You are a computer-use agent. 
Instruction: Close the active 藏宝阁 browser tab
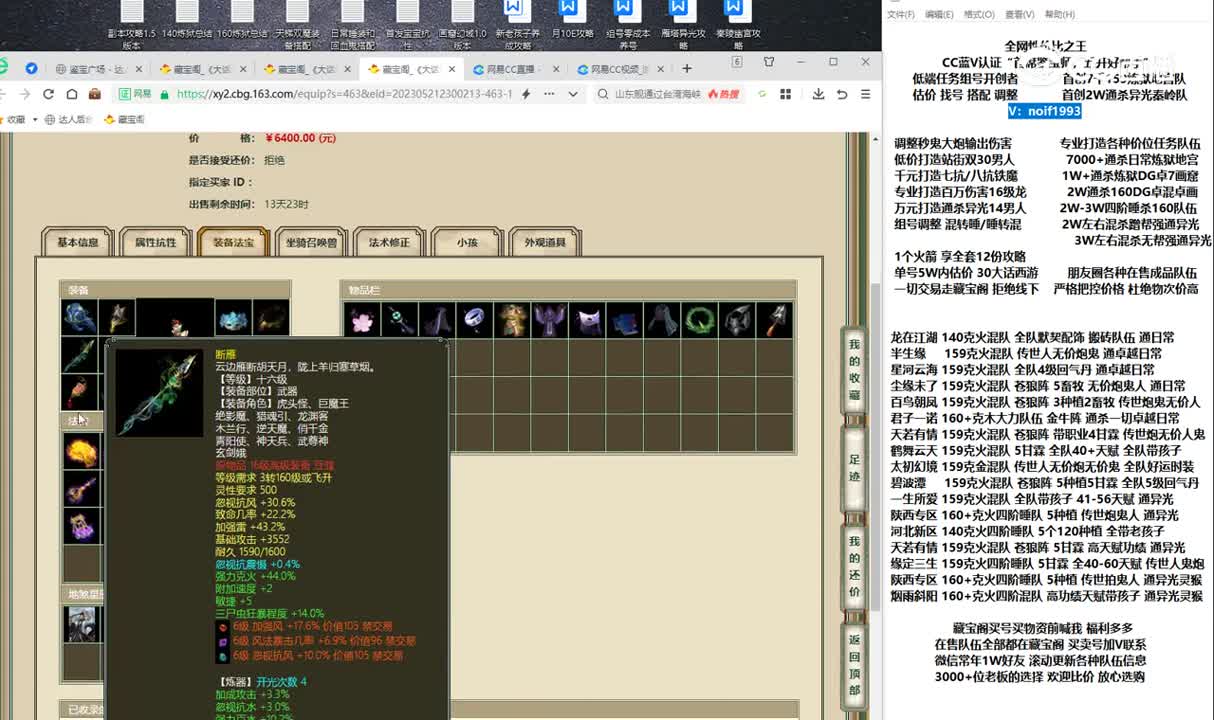[x=452, y=69]
